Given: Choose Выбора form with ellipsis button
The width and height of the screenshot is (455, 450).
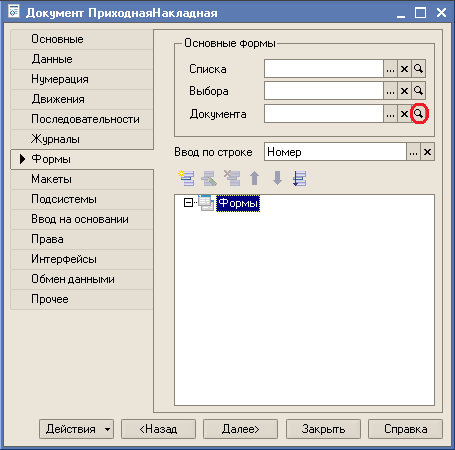Looking at the screenshot, I should 390,91.
